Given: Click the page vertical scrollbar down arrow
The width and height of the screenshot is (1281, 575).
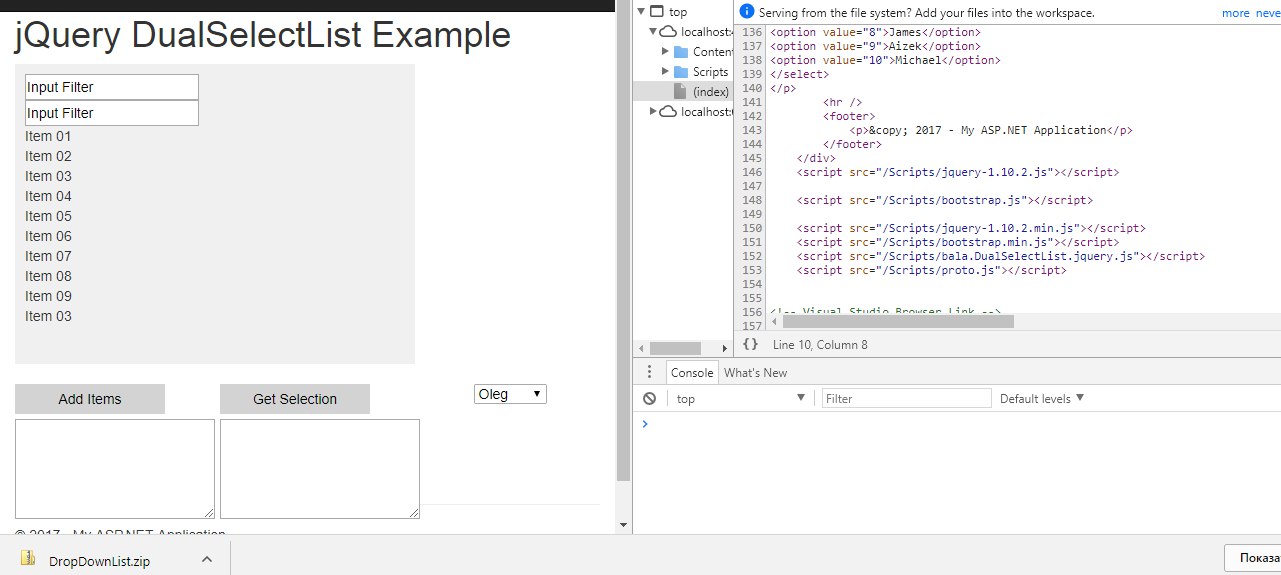Looking at the screenshot, I should click(x=624, y=525).
